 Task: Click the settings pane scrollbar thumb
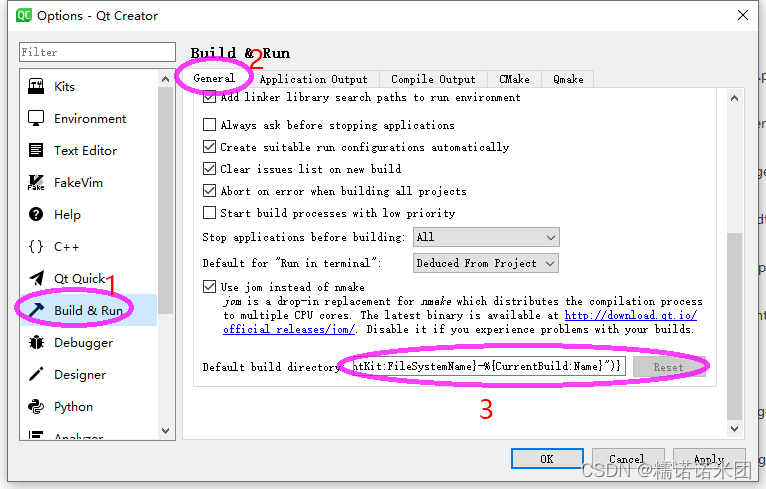click(734, 326)
